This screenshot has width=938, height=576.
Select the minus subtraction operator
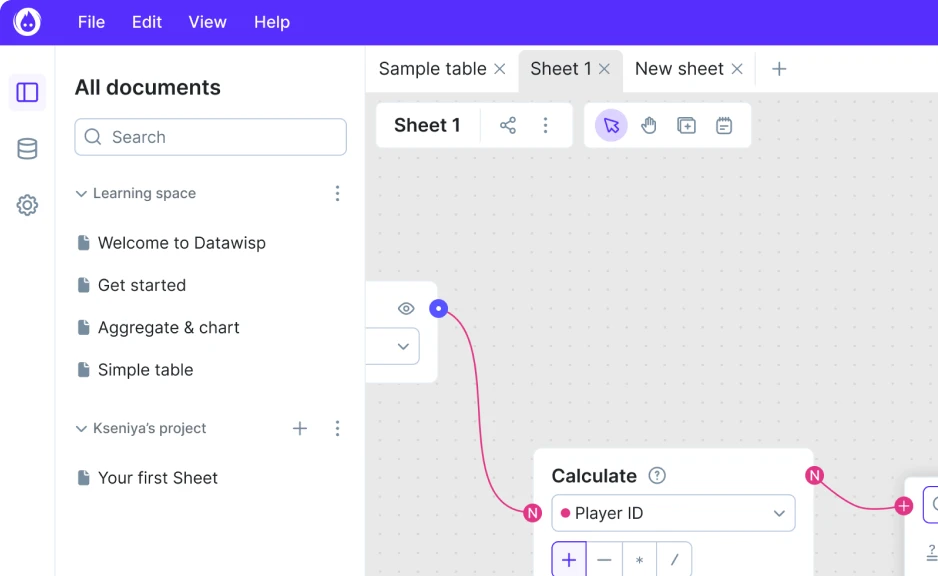604,560
